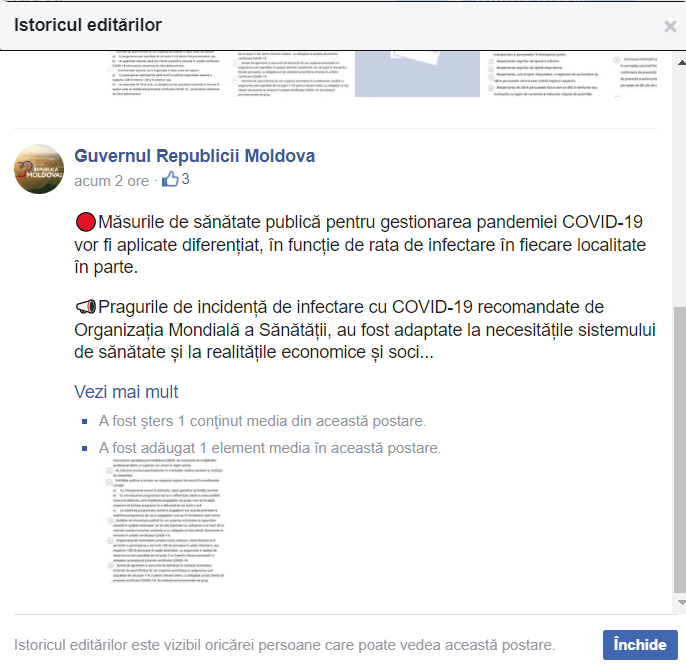Open the blue image thumbnail at top

(x=417, y=74)
